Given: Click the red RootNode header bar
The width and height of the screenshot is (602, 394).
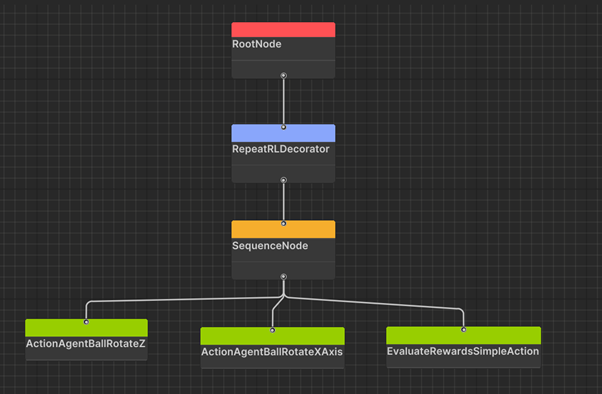Looking at the screenshot, I should [283, 30].
